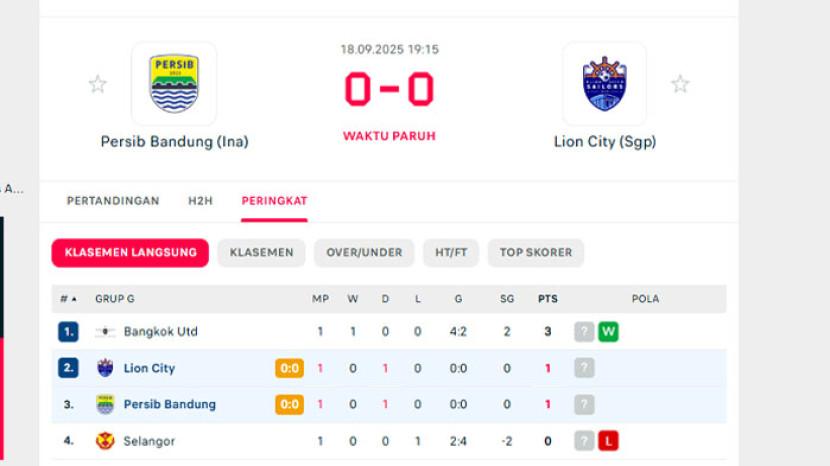Switch to the H2H tab

coord(200,201)
